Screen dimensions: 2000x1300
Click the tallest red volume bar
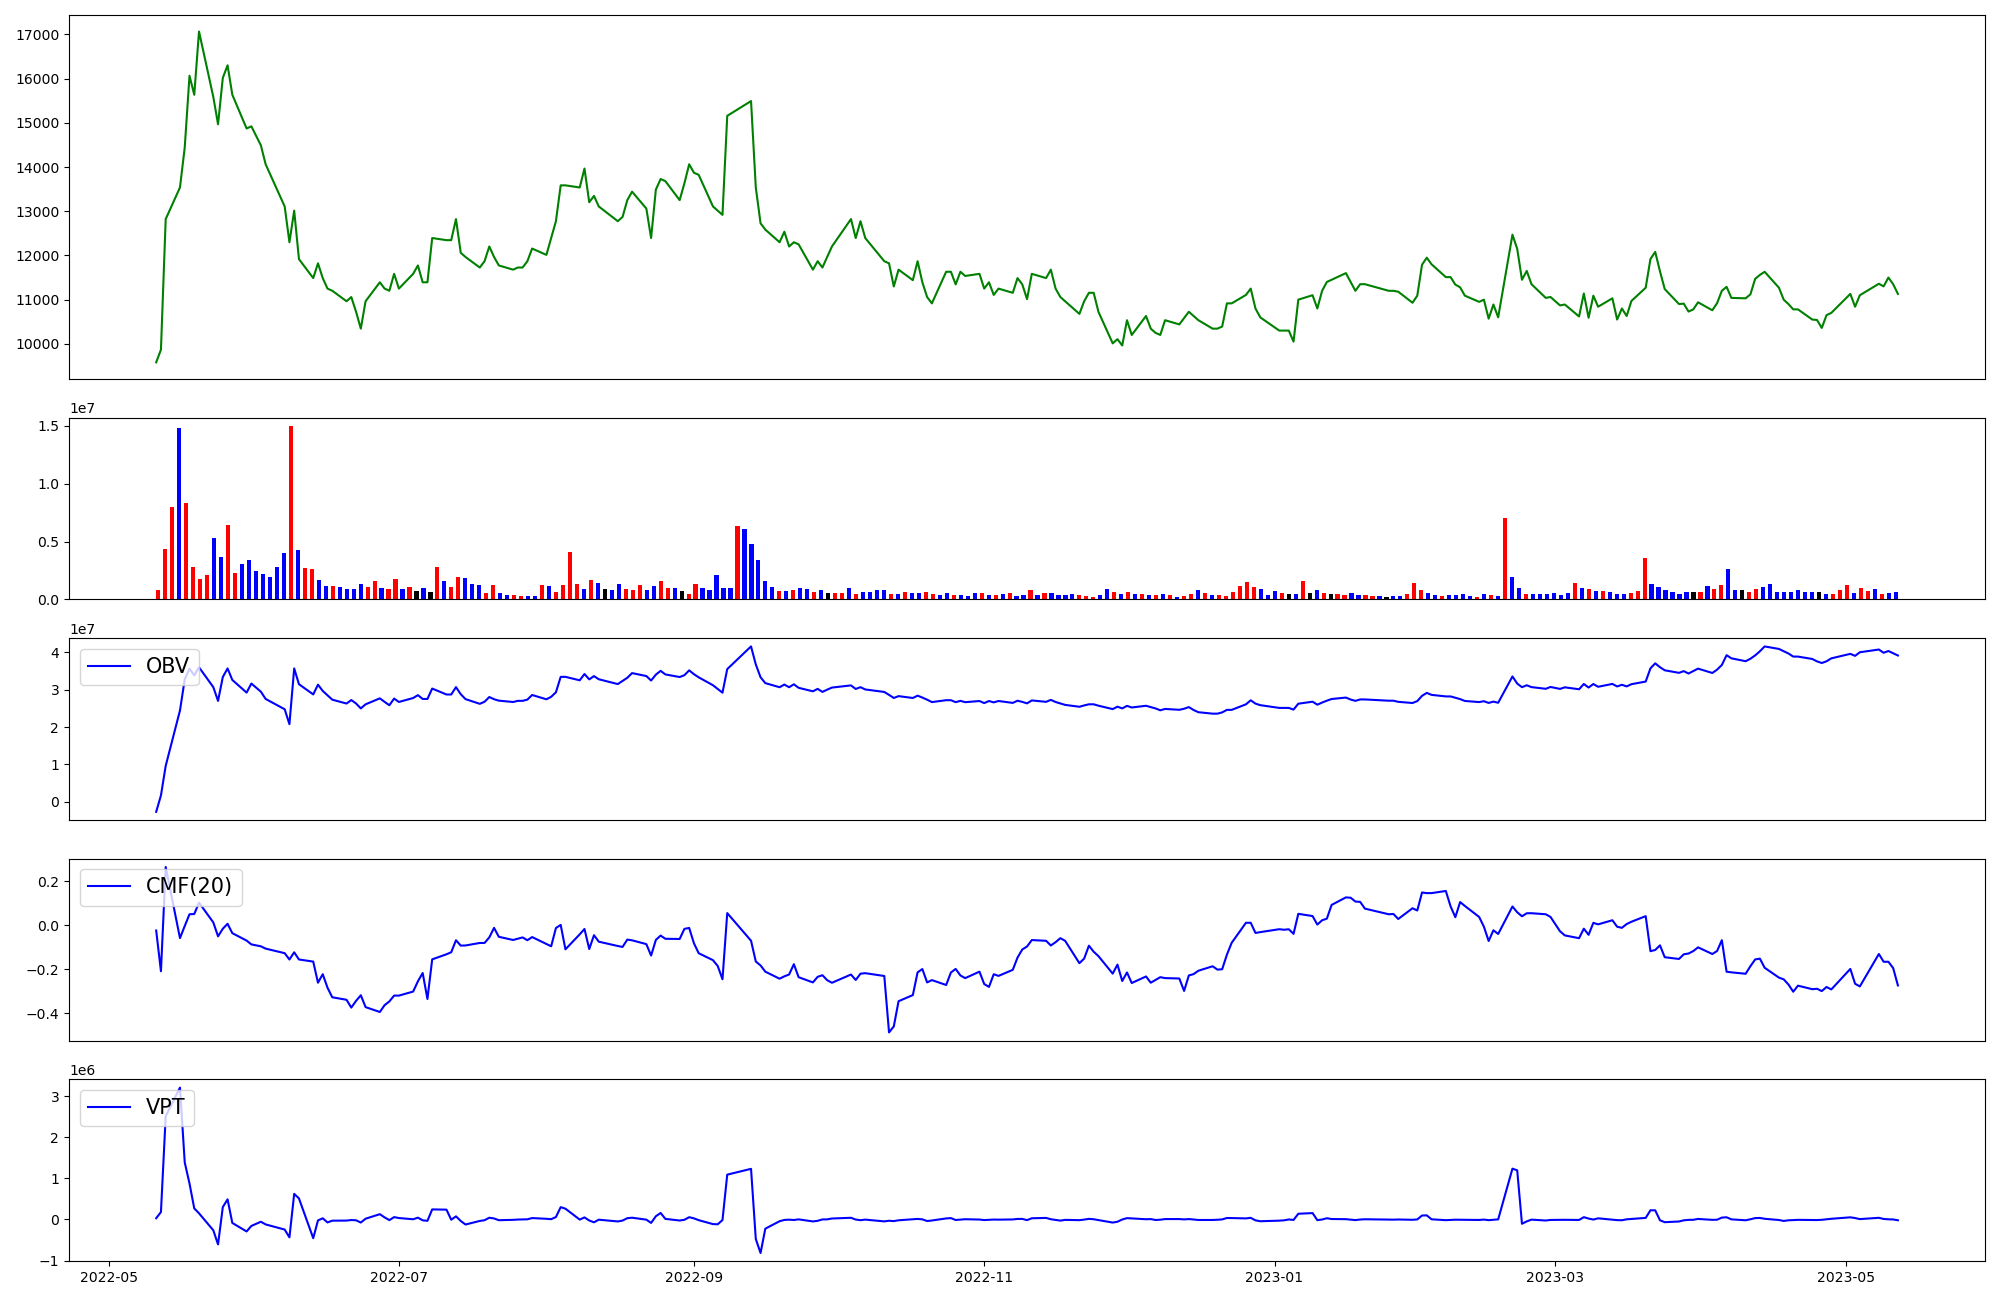[x=291, y=510]
